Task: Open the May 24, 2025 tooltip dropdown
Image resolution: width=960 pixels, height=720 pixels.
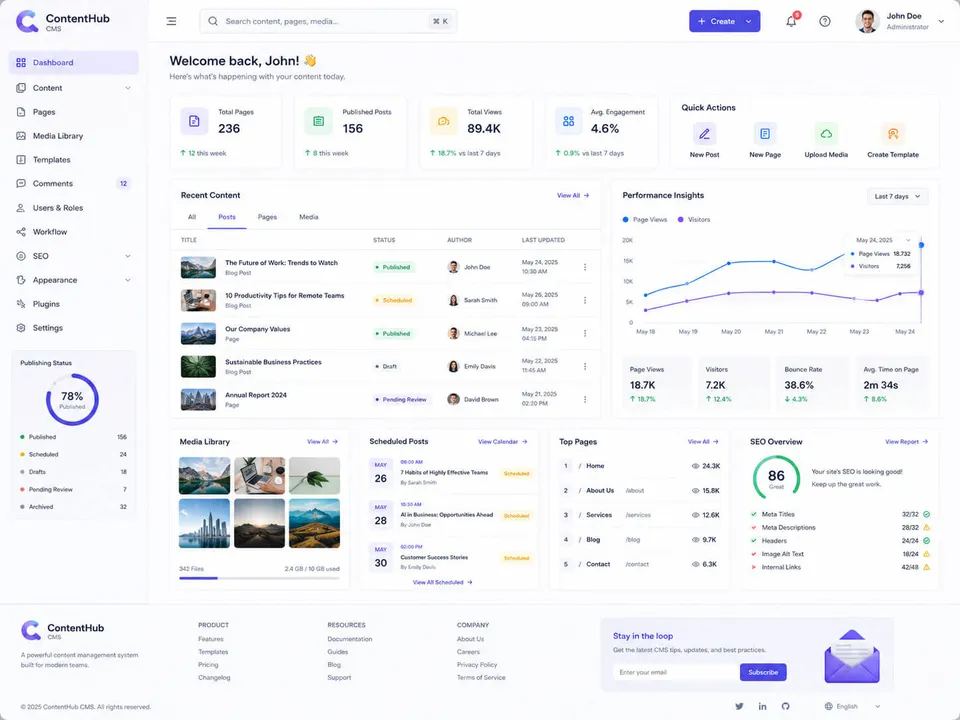Action: point(908,240)
